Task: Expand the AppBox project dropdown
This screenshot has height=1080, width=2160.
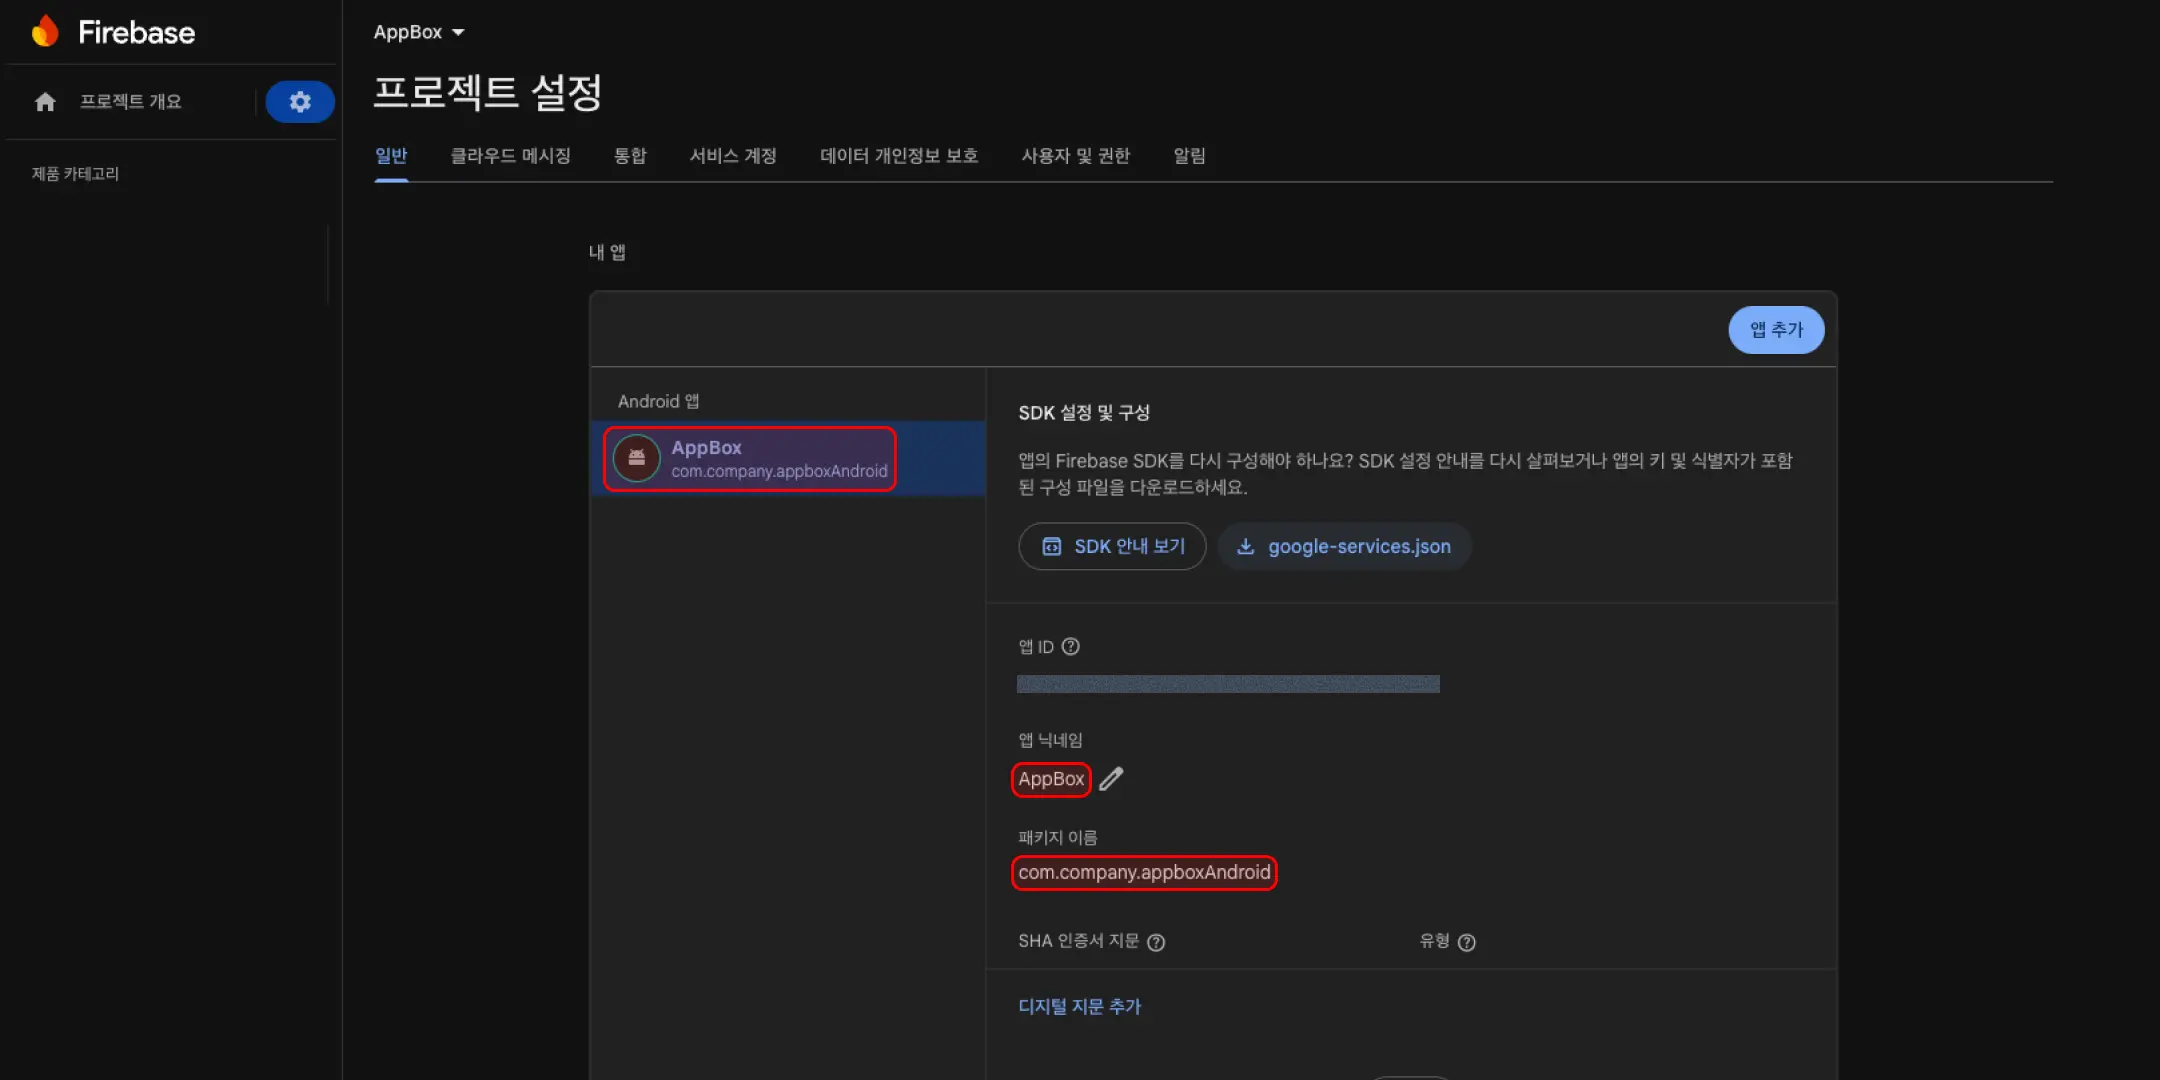Action: click(419, 32)
